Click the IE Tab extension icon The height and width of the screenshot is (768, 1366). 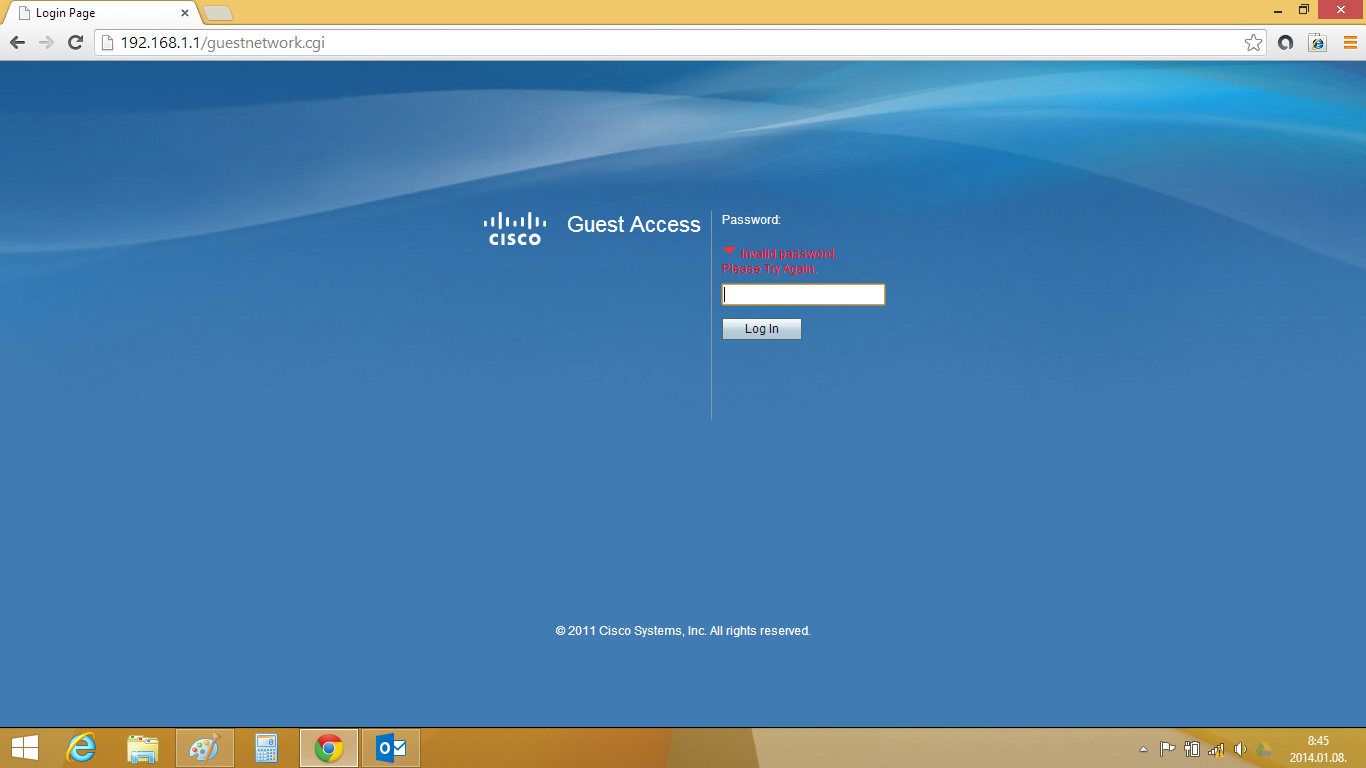[x=1318, y=42]
